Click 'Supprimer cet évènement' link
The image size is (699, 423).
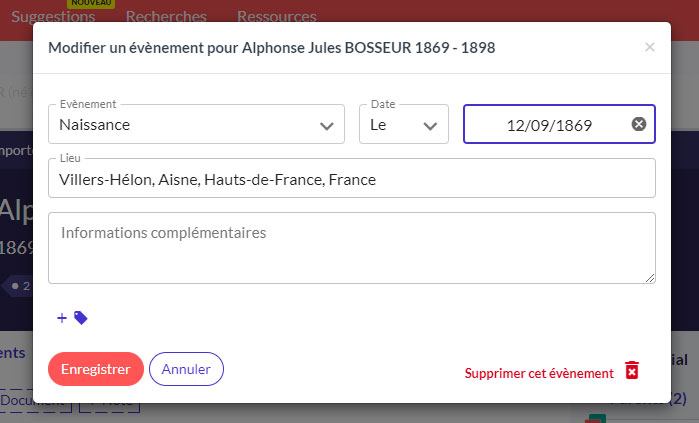[539, 373]
